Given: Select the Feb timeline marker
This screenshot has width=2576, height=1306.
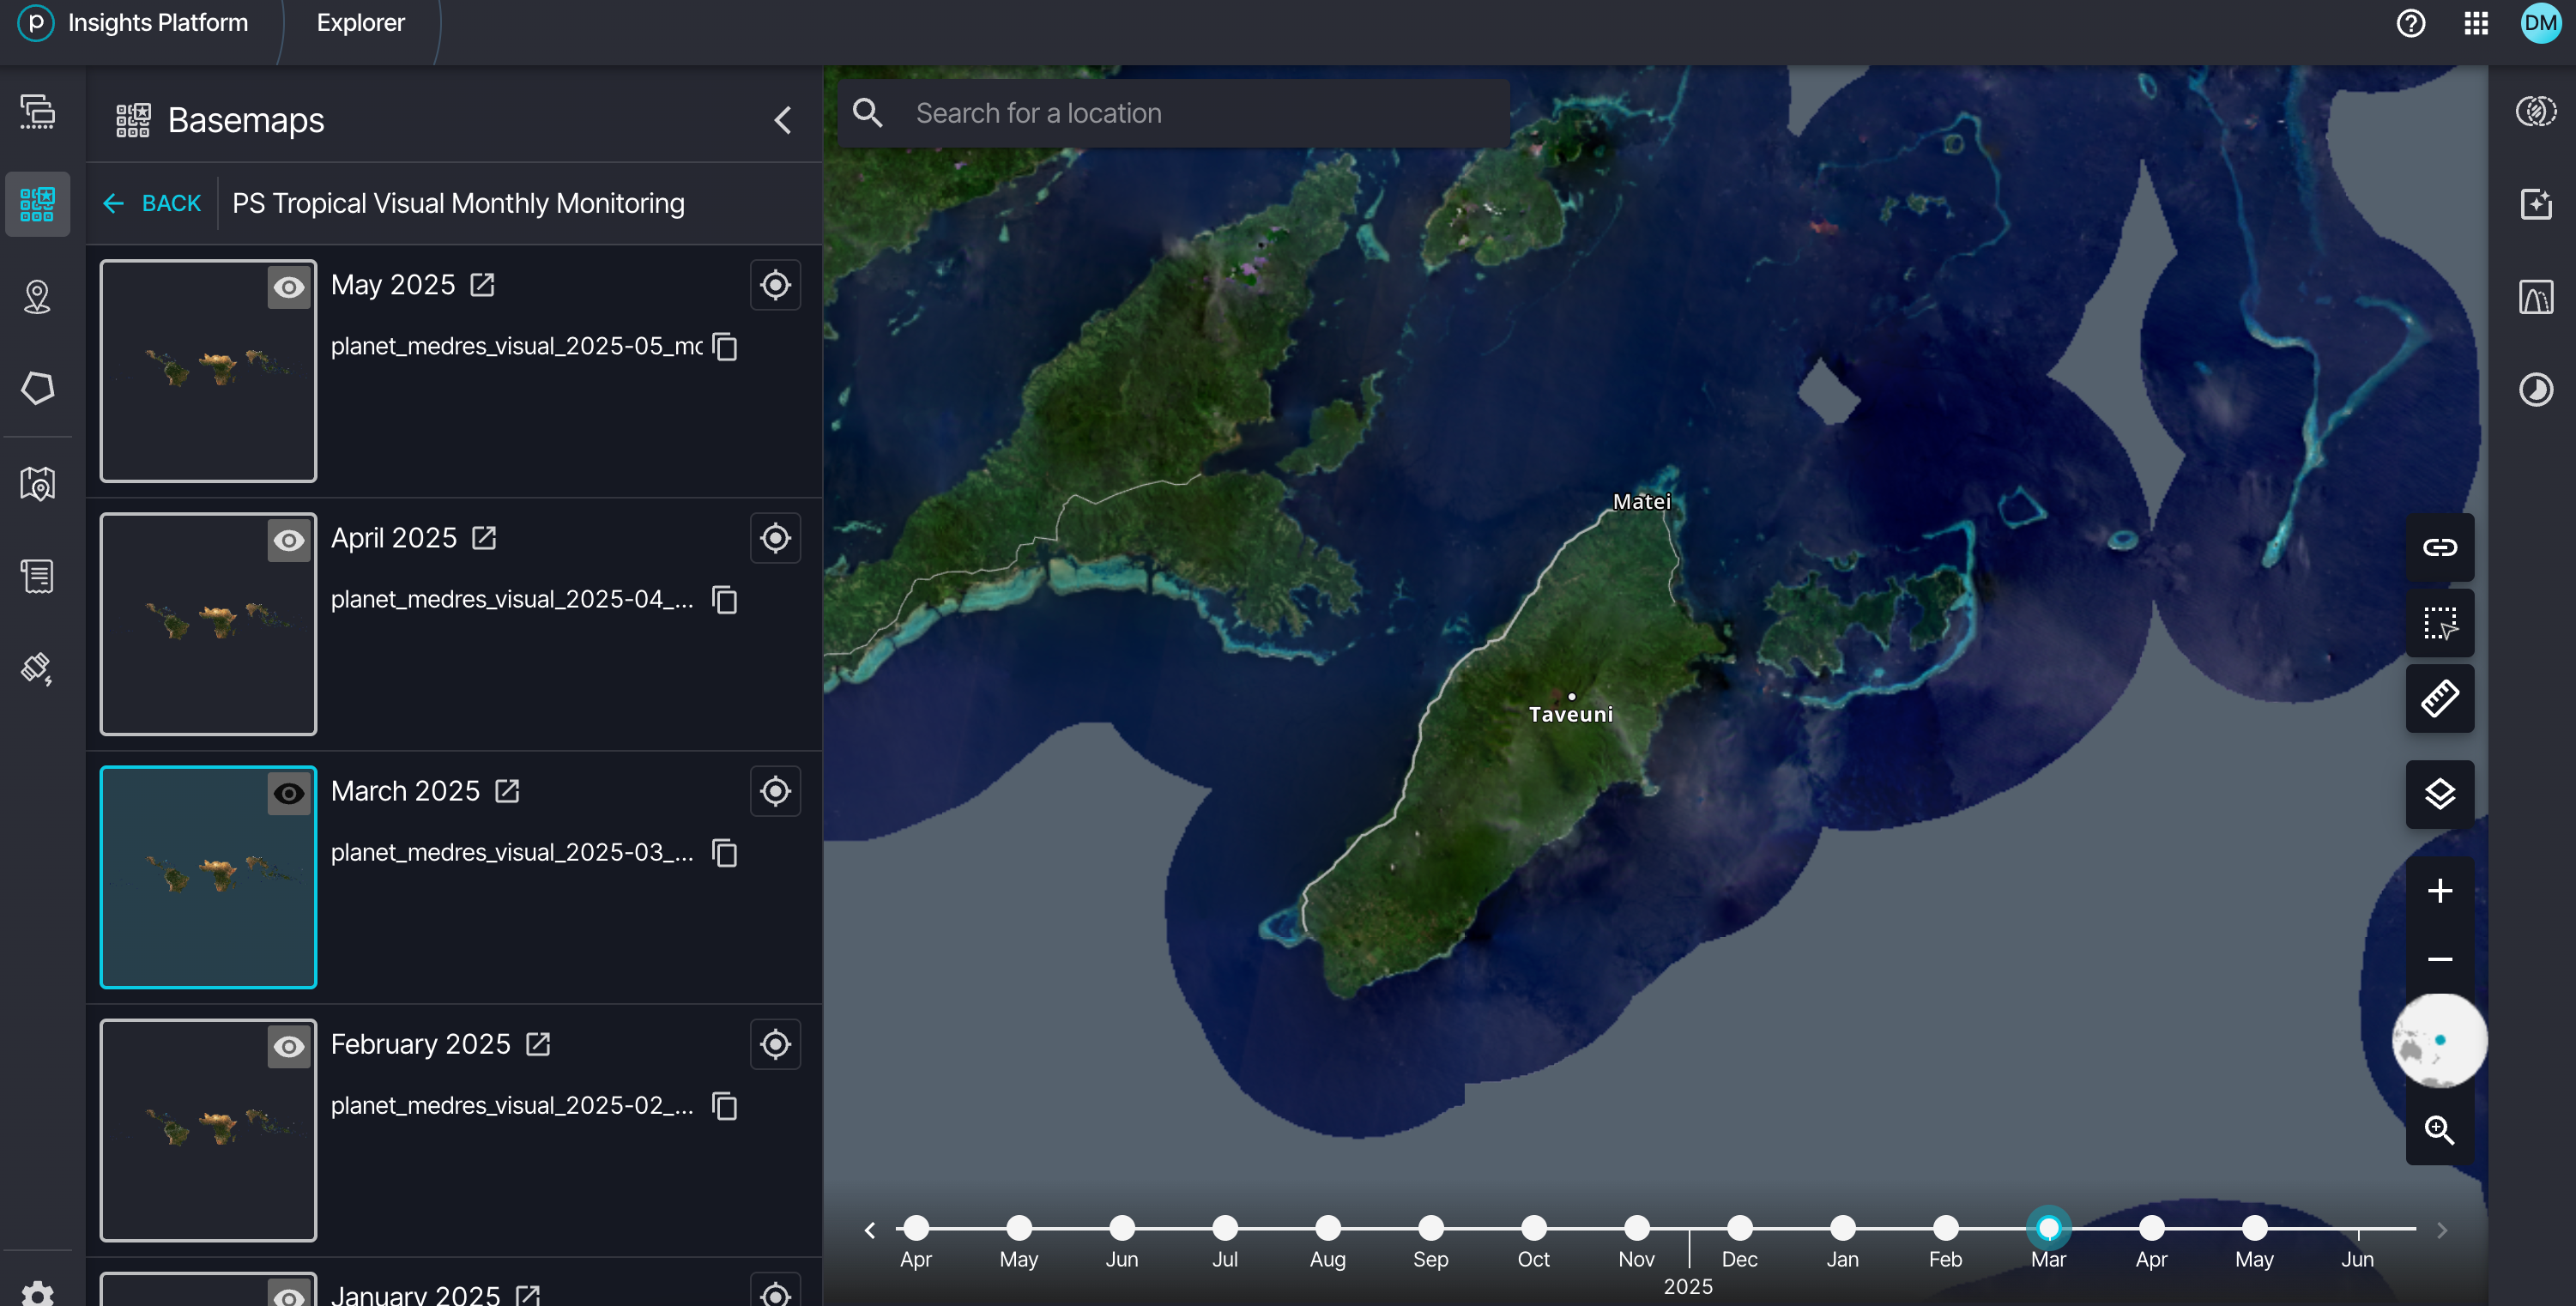Looking at the screenshot, I should tap(1945, 1228).
